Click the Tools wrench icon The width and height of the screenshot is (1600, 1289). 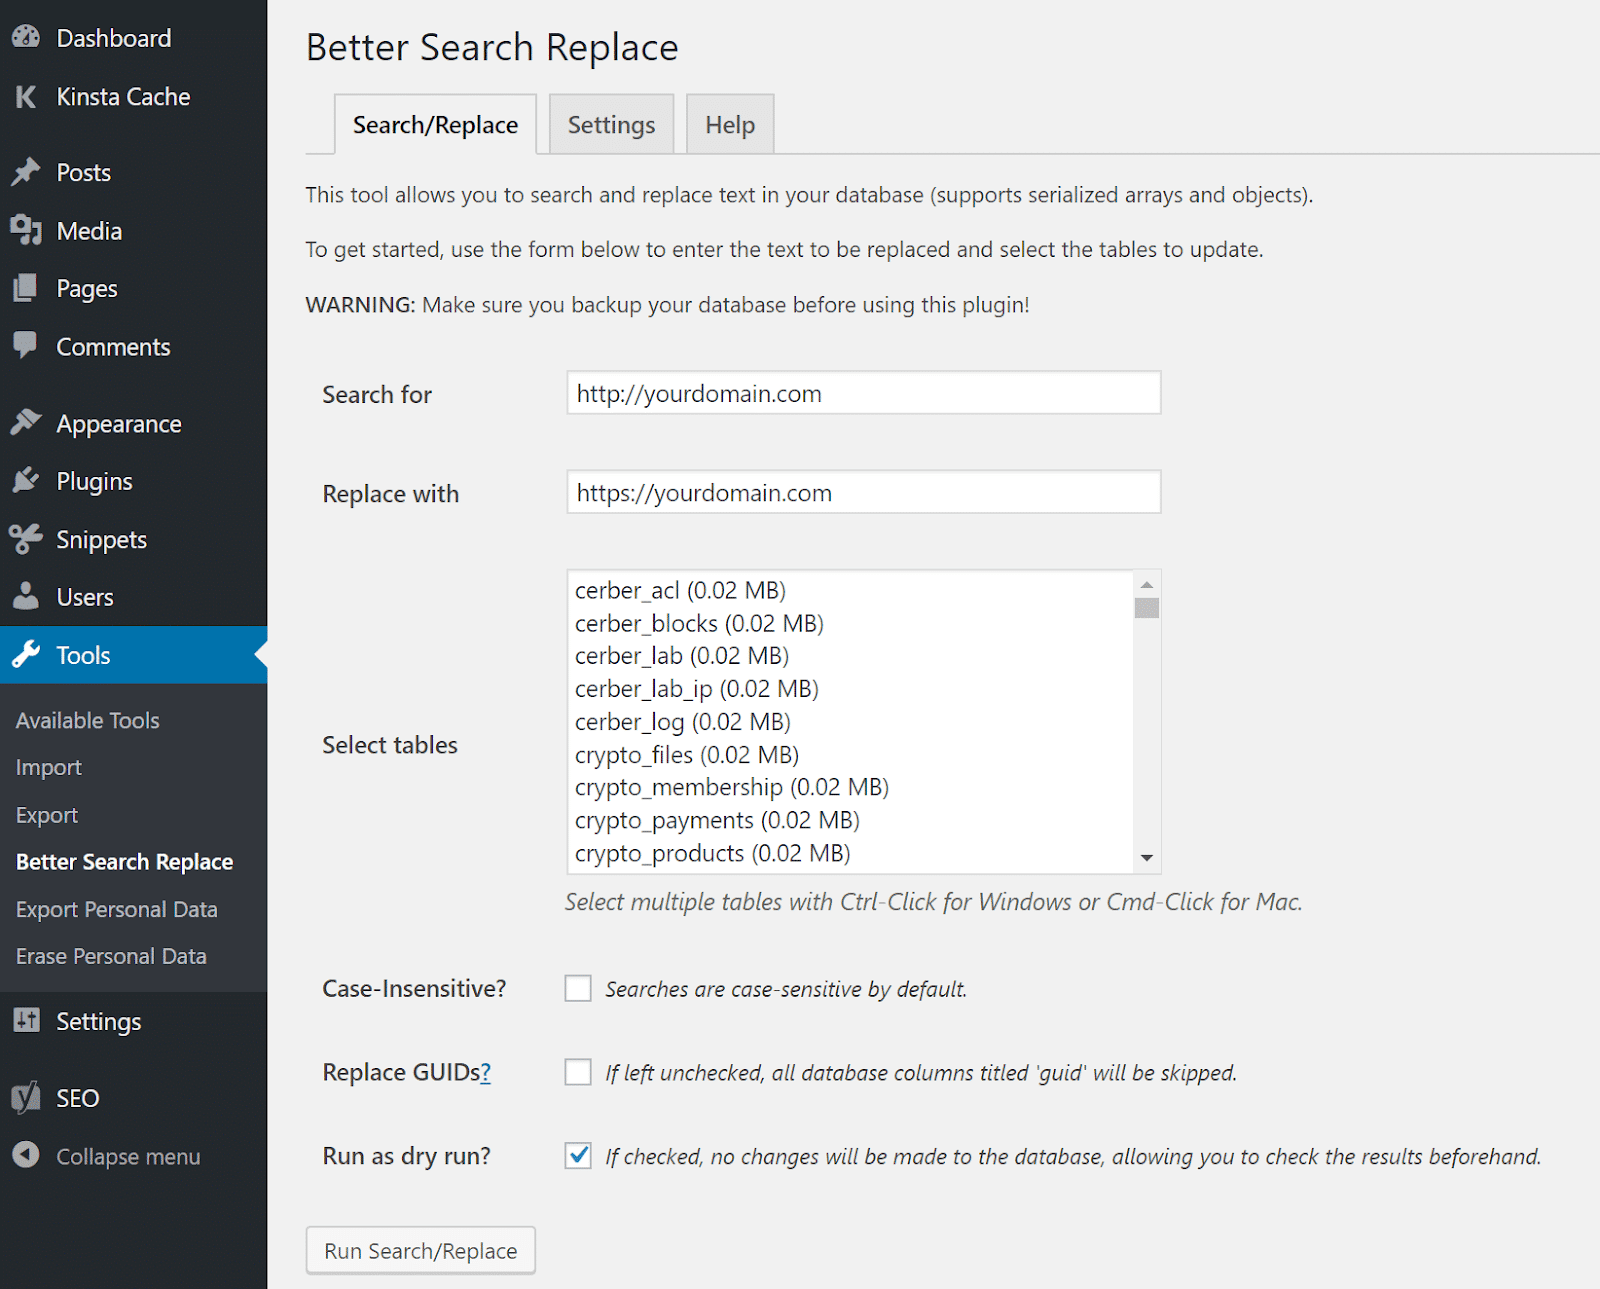click(x=27, y=655)
